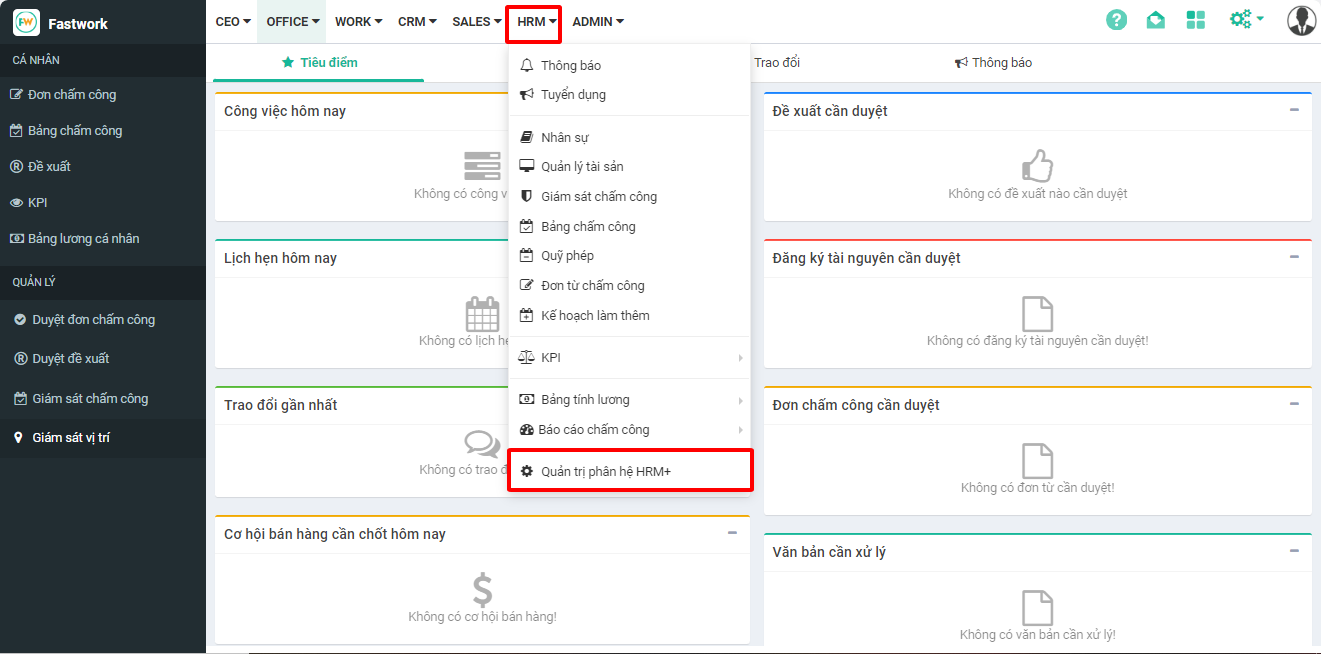Image resolution: width=1321 pixels, height=654 pixels.
Task: Choose Tuyển dụng from HRM menu
Action: tap(573, 95)
